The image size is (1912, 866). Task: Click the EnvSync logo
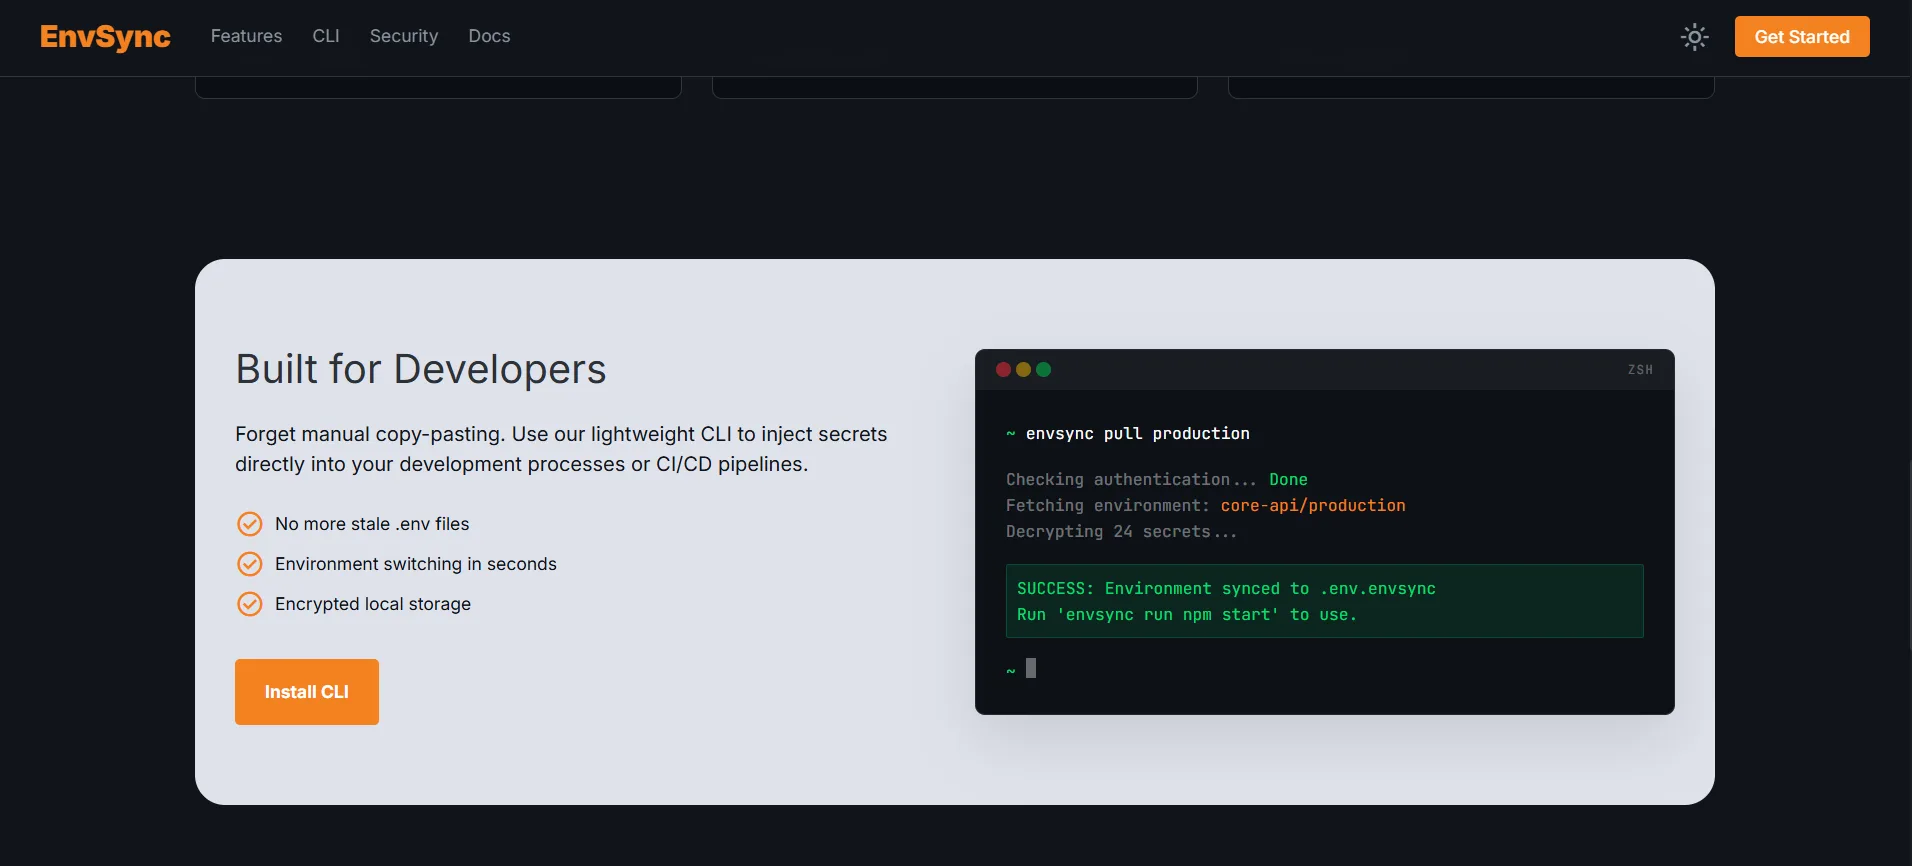click(105, 37)
